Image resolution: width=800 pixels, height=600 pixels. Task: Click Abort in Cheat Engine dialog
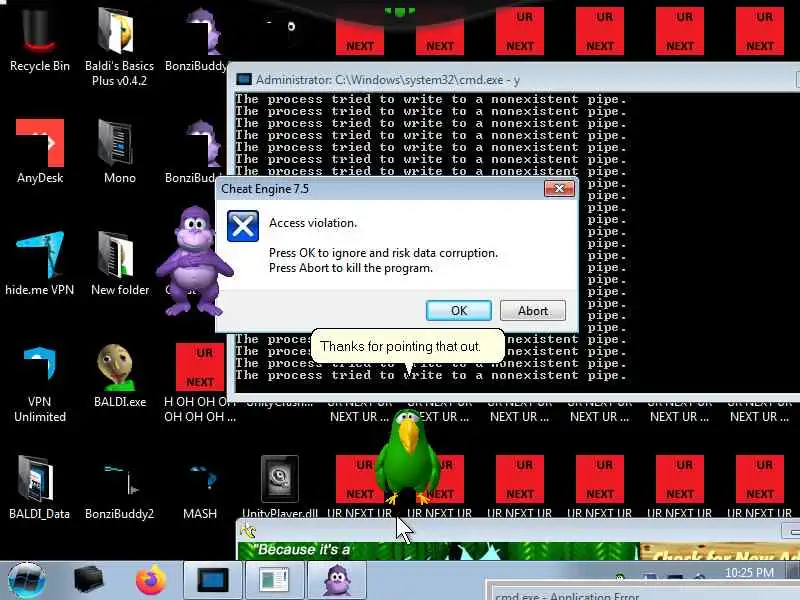(x=533, y=311)
